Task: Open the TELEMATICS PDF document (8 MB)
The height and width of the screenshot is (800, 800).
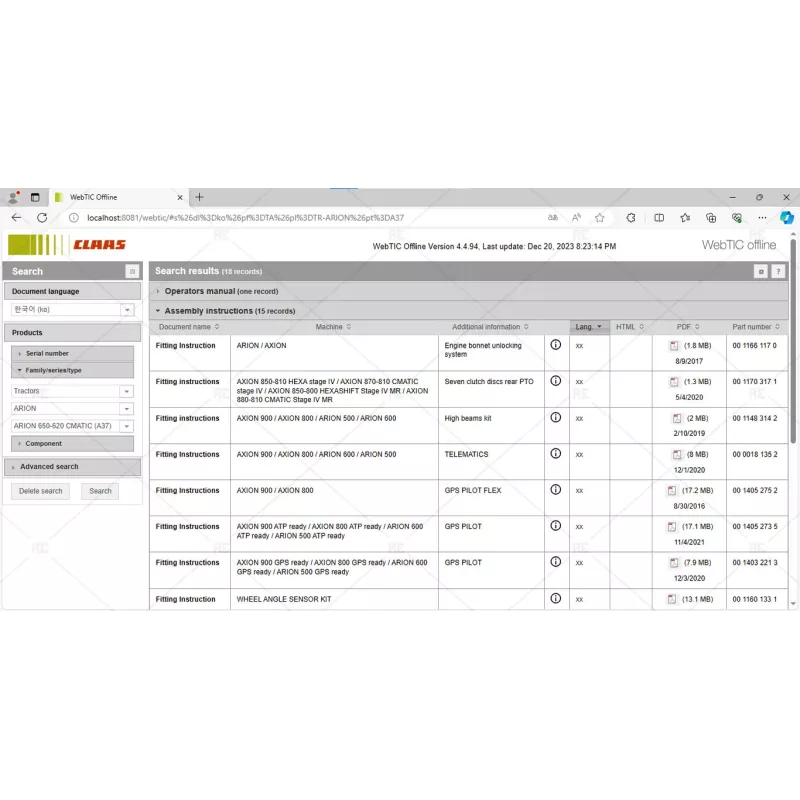Action: pos(673,454)
